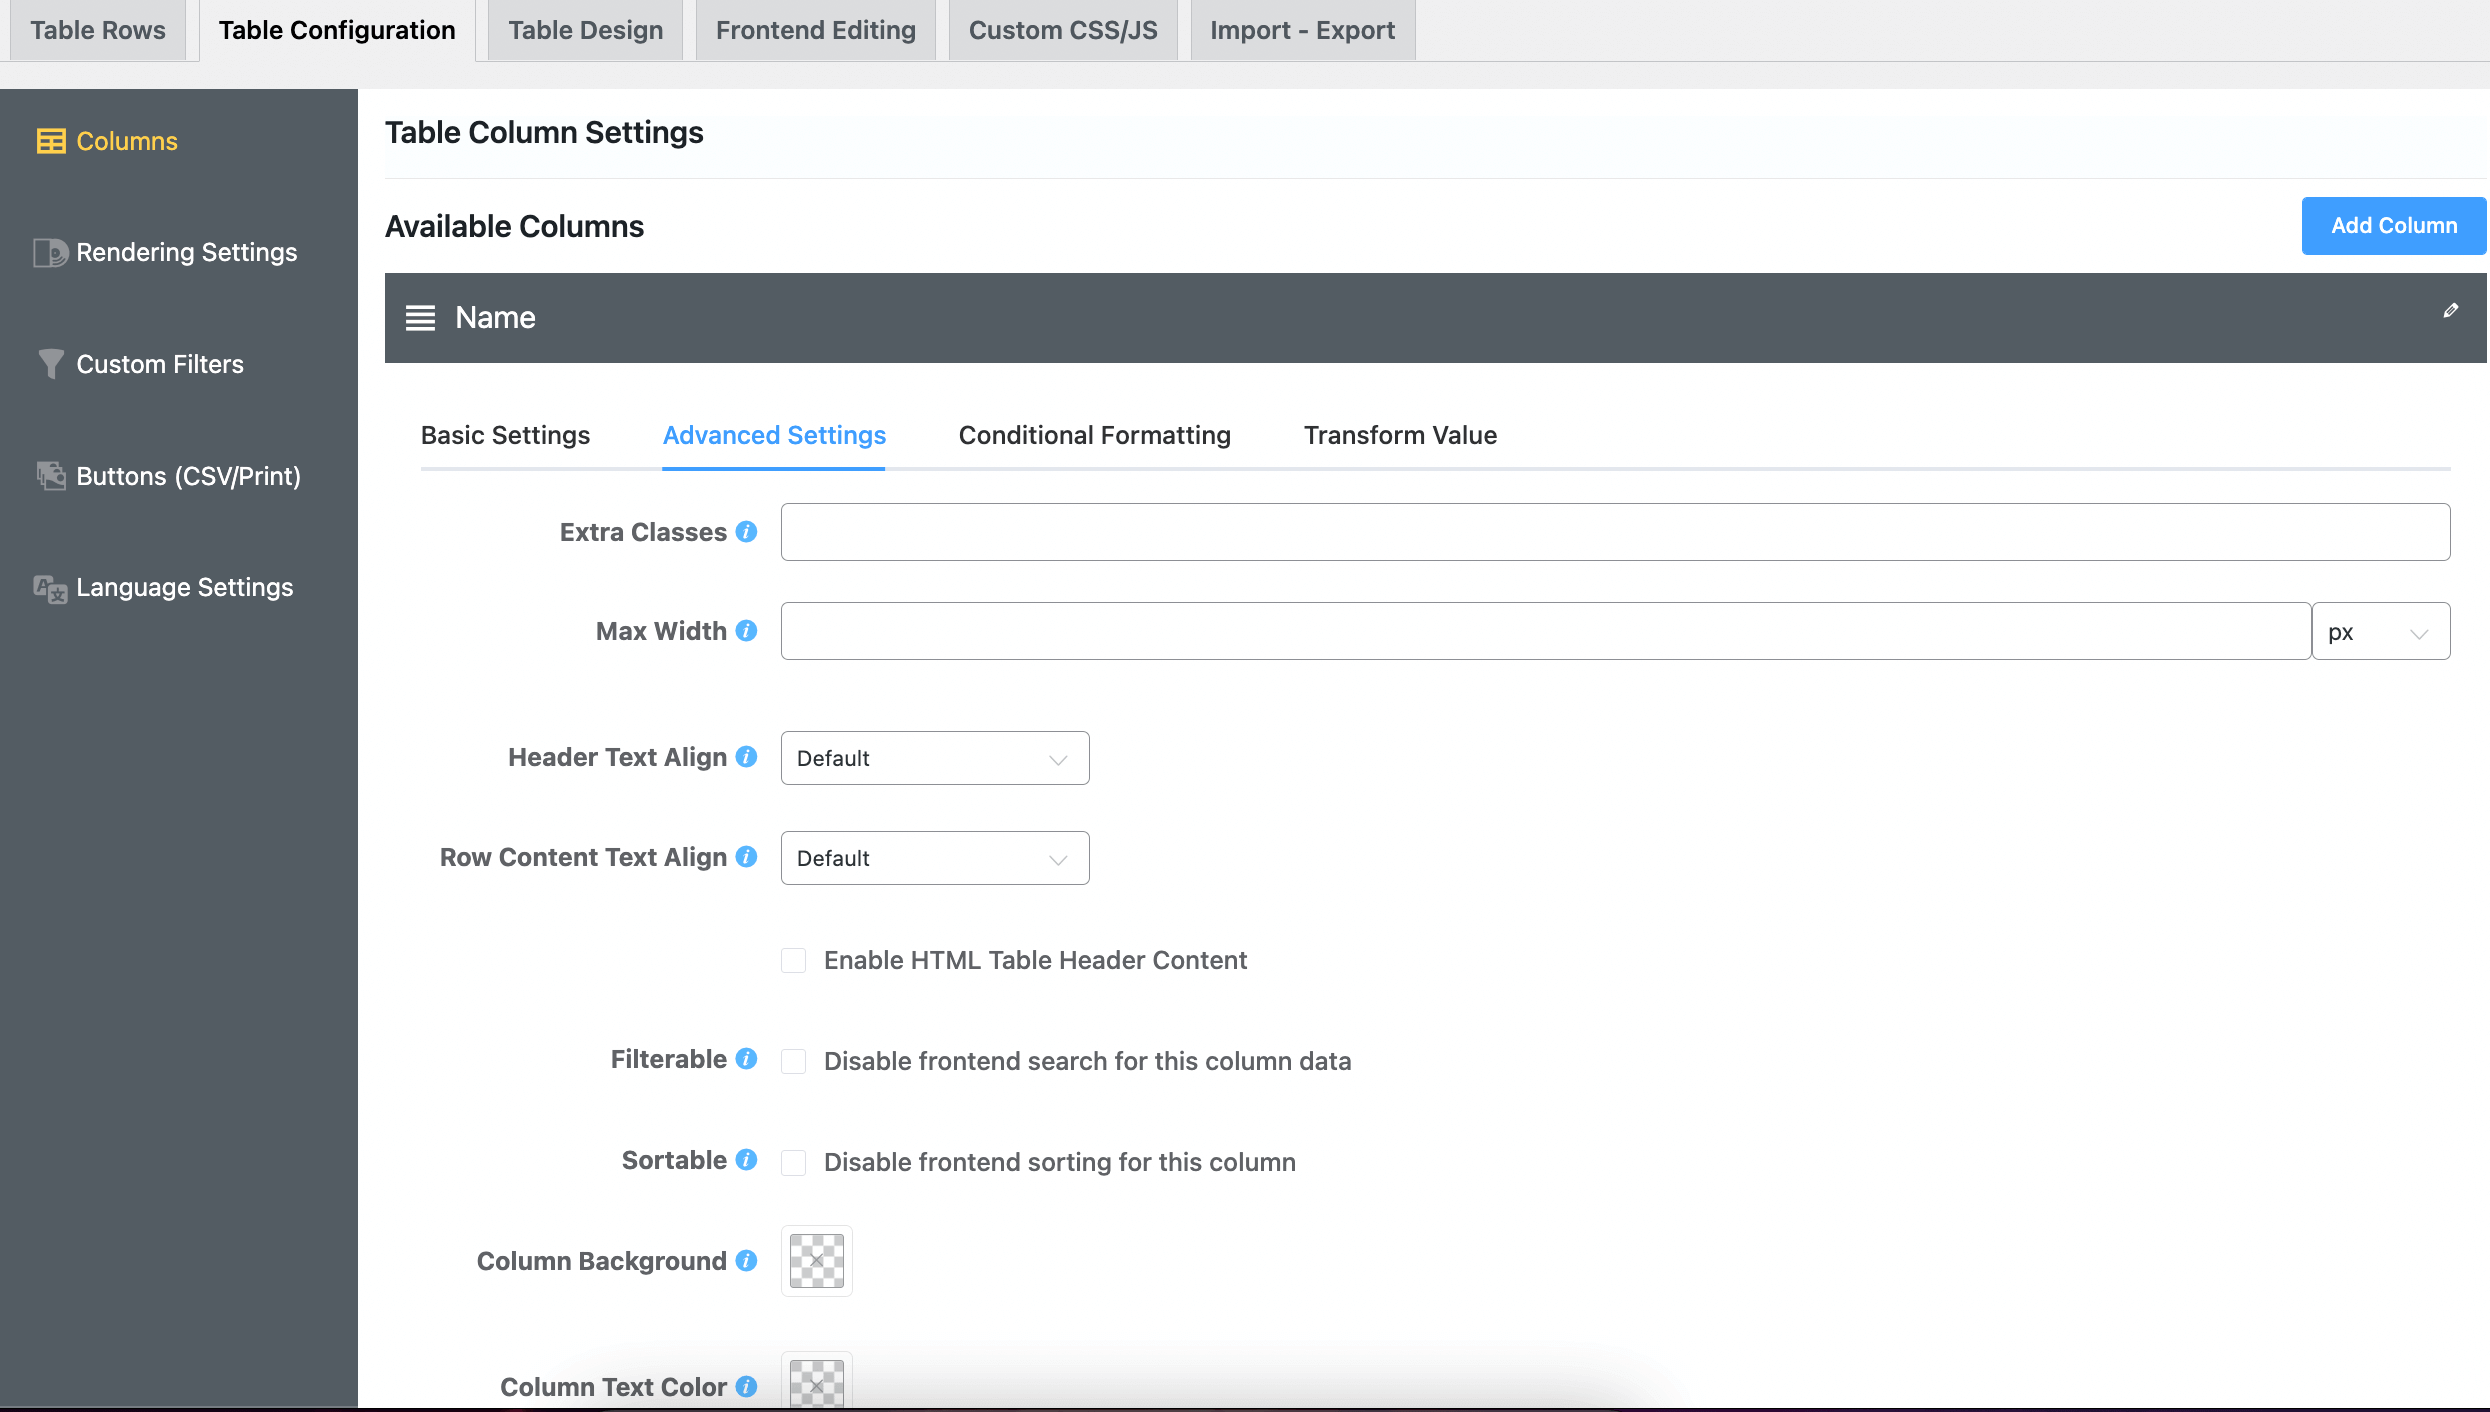Click the Rendering Settings icon

[x=50, y=252]
